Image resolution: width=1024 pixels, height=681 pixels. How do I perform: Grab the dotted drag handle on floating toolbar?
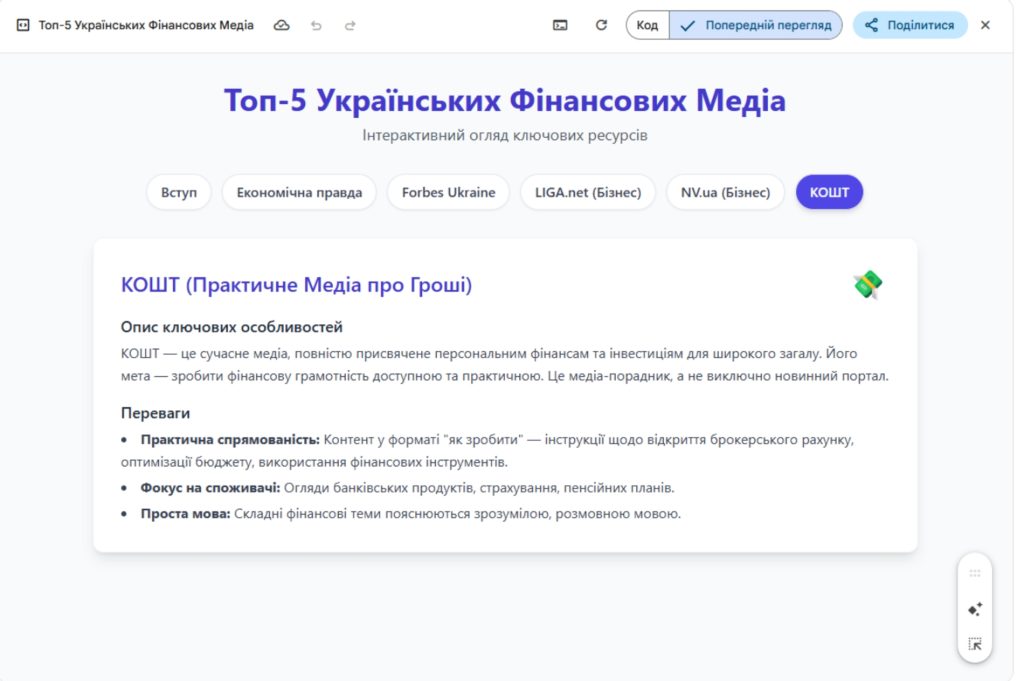pos(974,572)
